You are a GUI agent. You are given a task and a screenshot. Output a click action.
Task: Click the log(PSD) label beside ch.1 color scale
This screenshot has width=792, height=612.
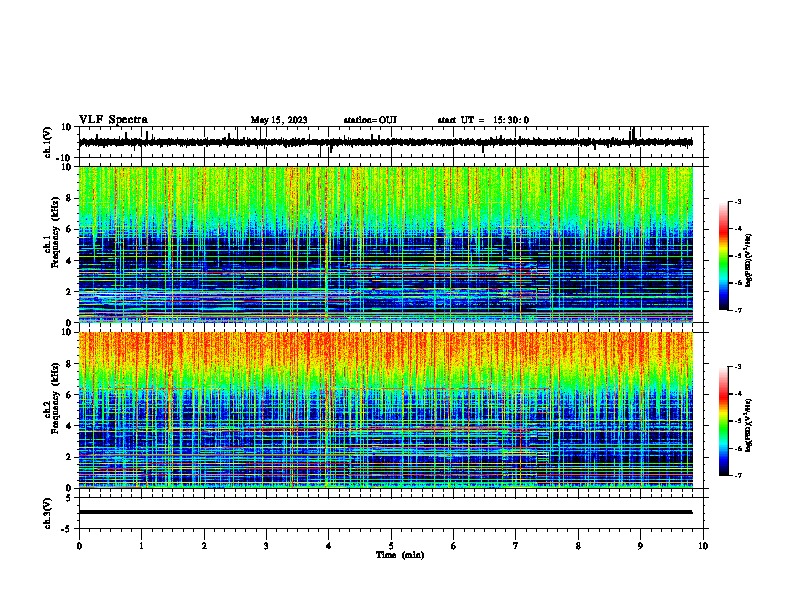748,261
